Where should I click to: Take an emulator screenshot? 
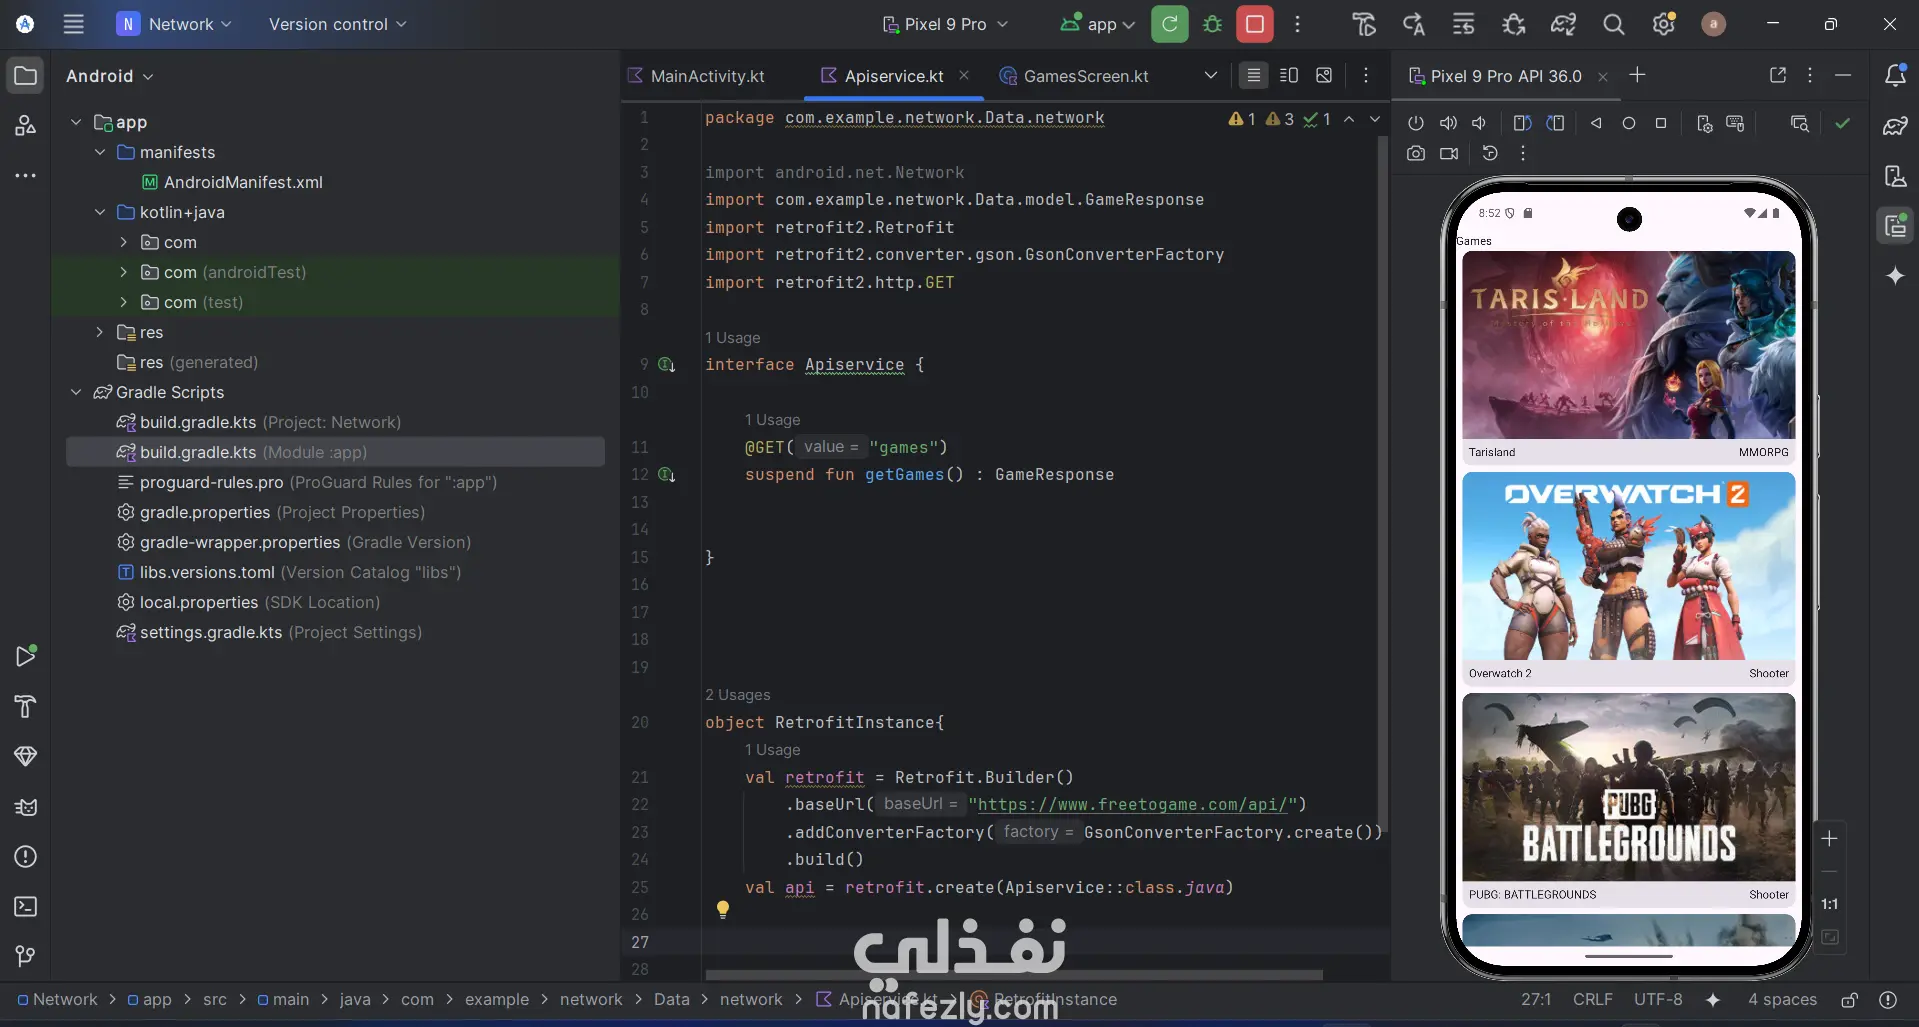1416,153
